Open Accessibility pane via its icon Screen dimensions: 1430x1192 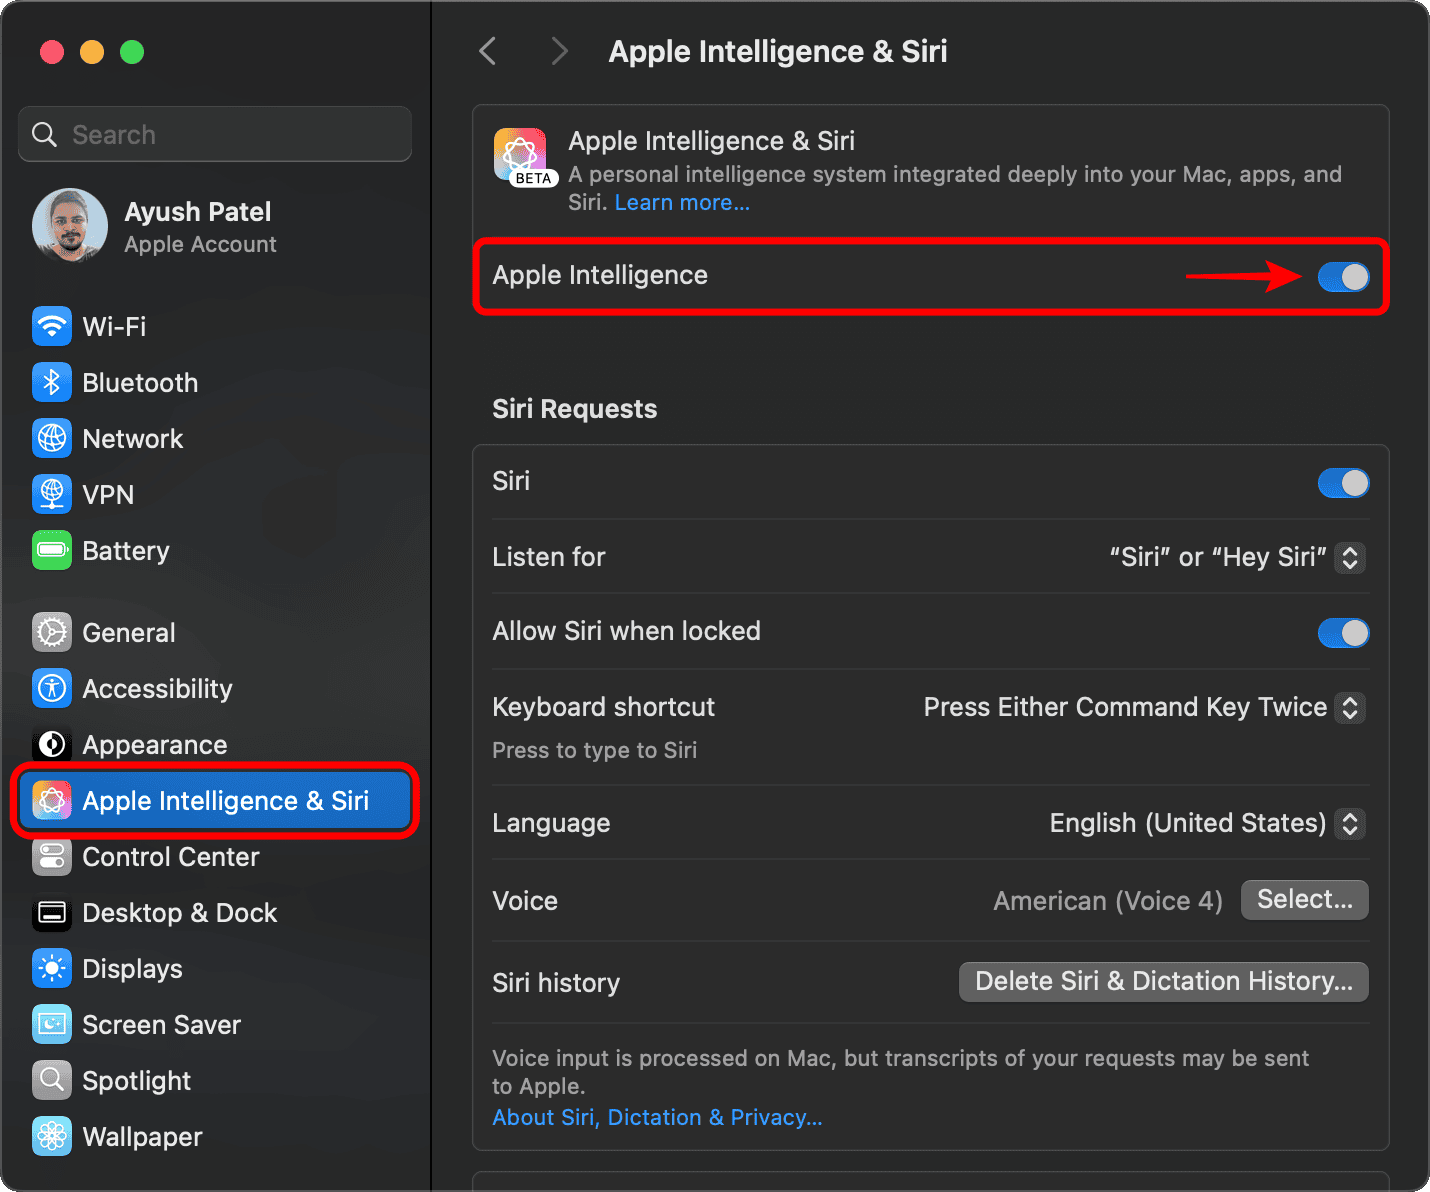(x=52, y=688)
